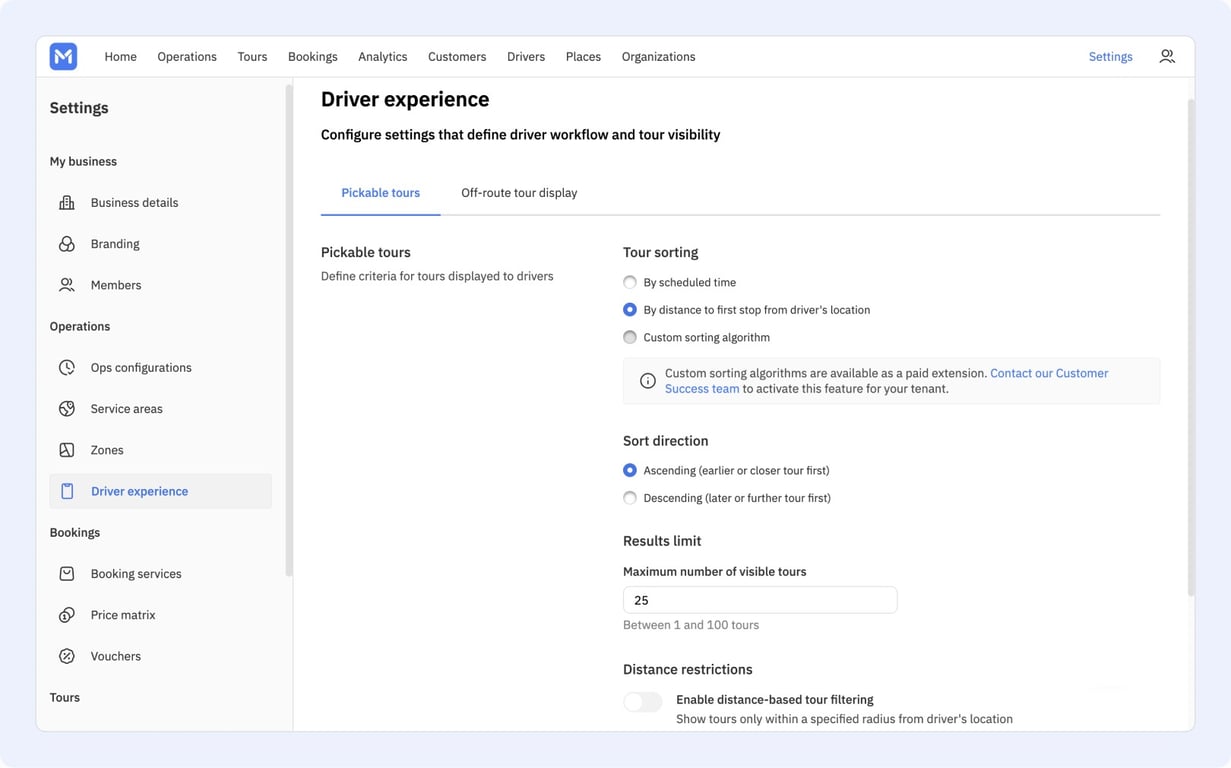Viewport: 1231px width, 768px height.
Task: Click the Driver experience page heading
Action: [x=405, y=99]
